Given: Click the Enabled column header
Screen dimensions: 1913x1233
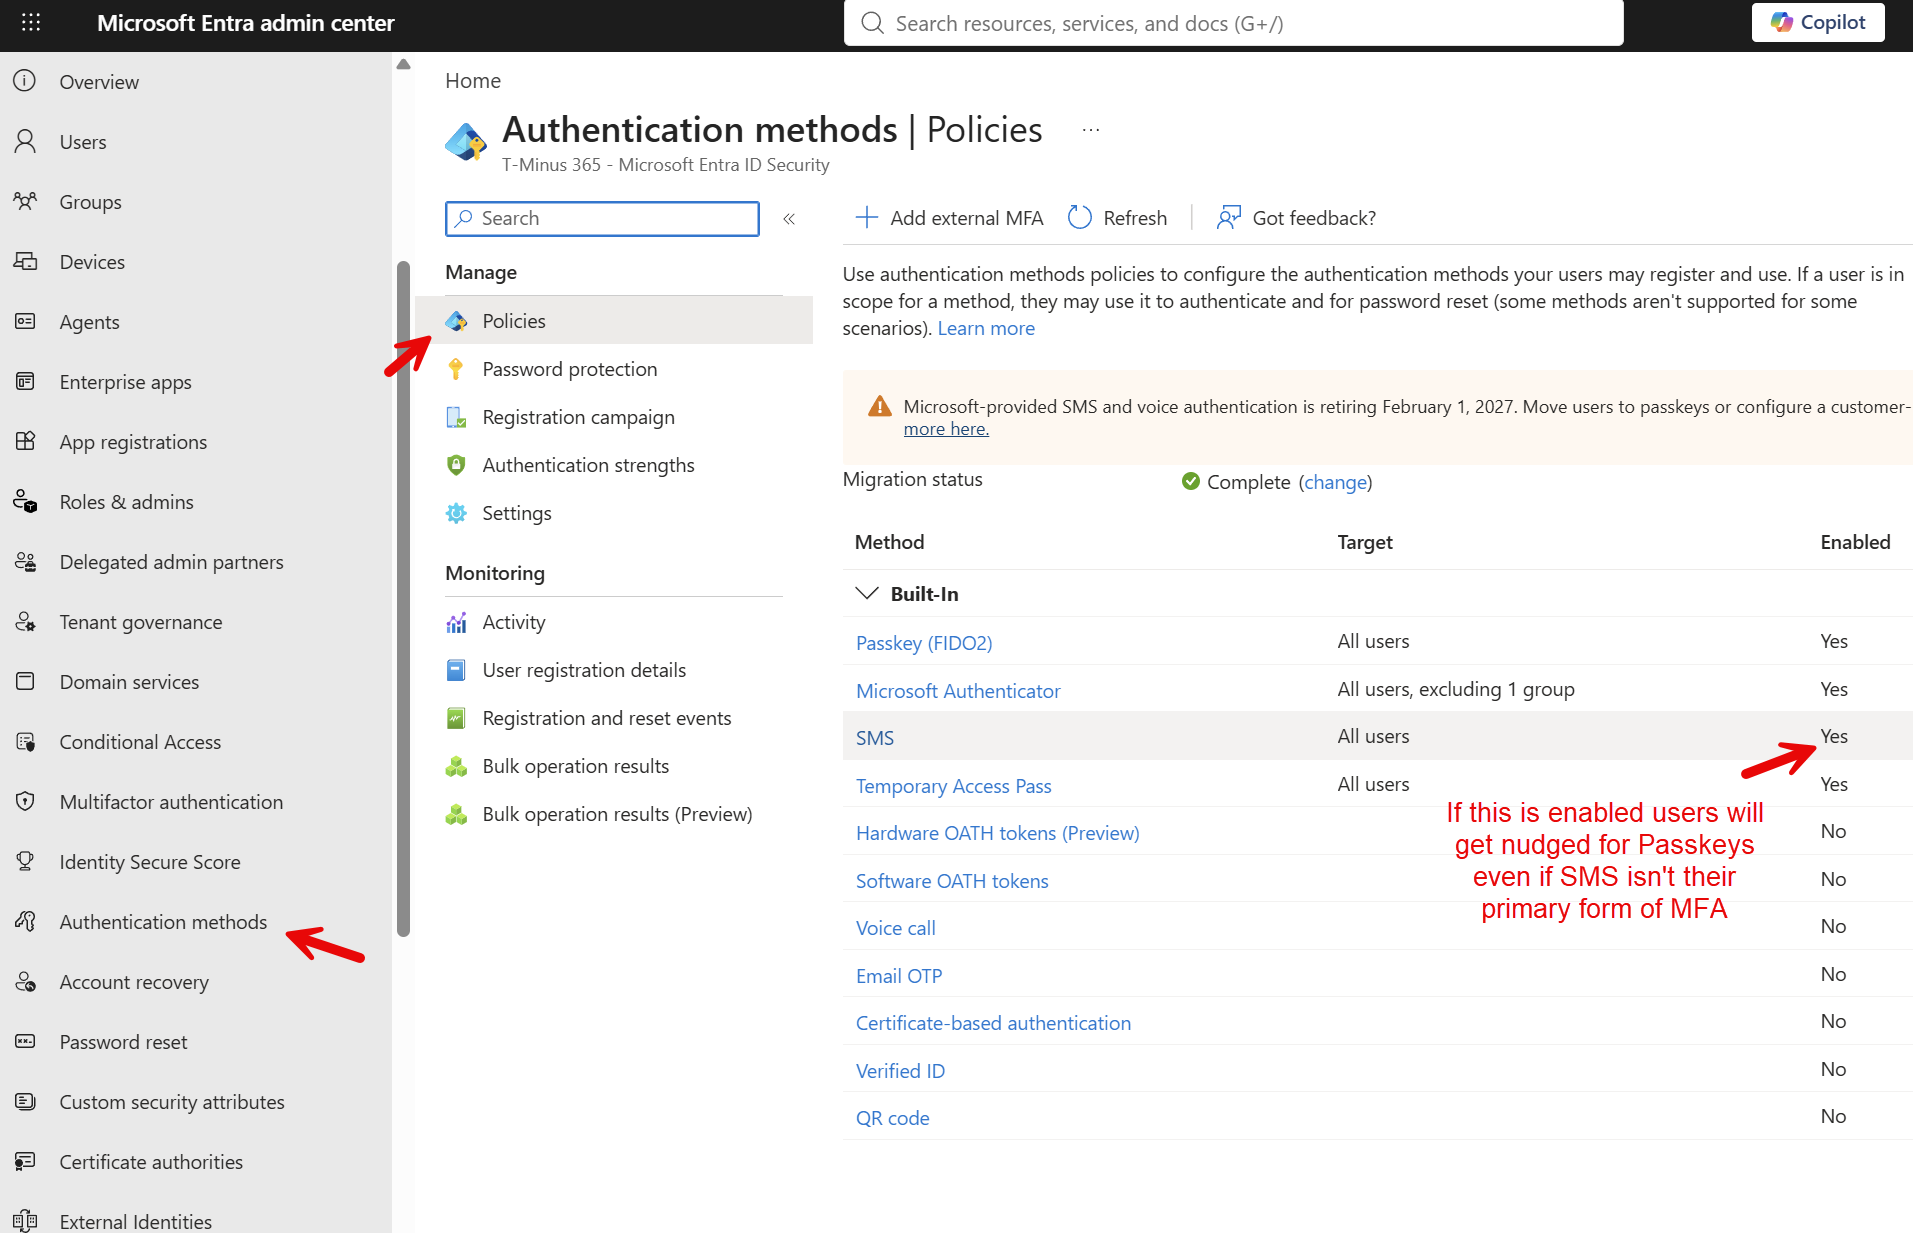Looking at the screenshot, I should (x=1855, y=541).
